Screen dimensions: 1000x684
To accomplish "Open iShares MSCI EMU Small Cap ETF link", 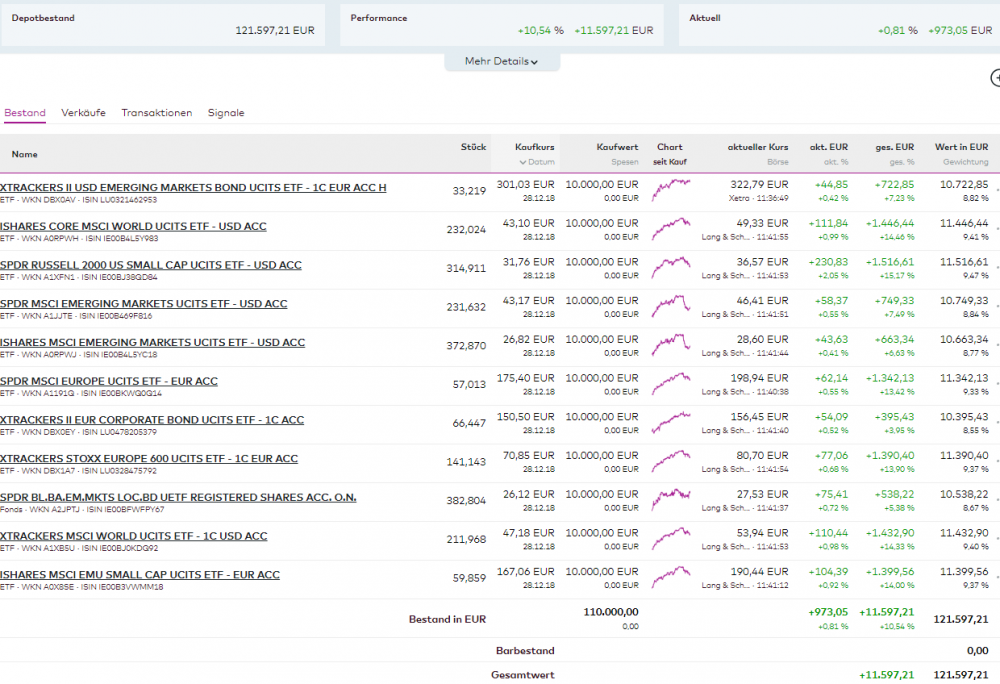I will (x=140, y=575).
